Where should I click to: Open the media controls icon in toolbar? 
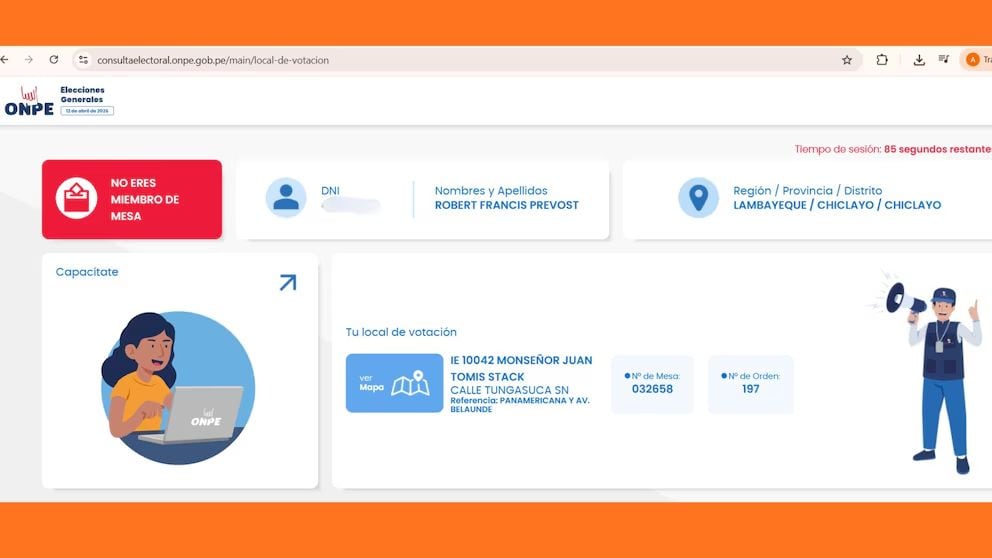(x=944, y=60)
